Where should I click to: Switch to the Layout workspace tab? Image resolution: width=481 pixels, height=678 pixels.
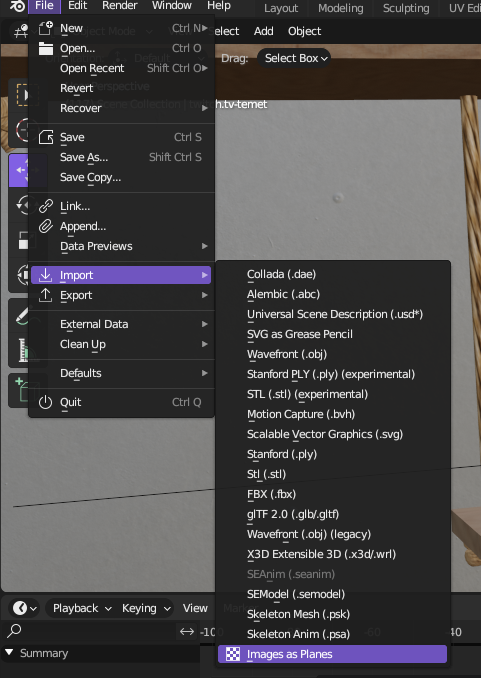click(281, 8)
